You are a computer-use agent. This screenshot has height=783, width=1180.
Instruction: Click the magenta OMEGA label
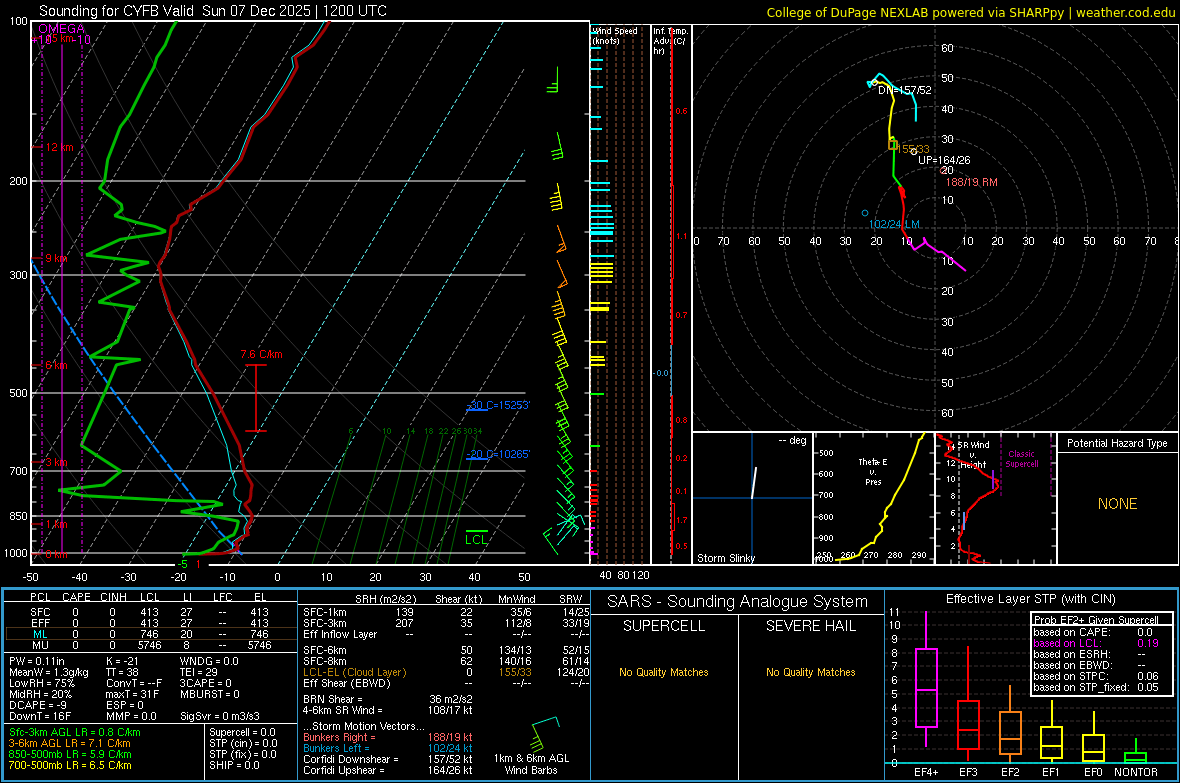click(x=62, y=29)
